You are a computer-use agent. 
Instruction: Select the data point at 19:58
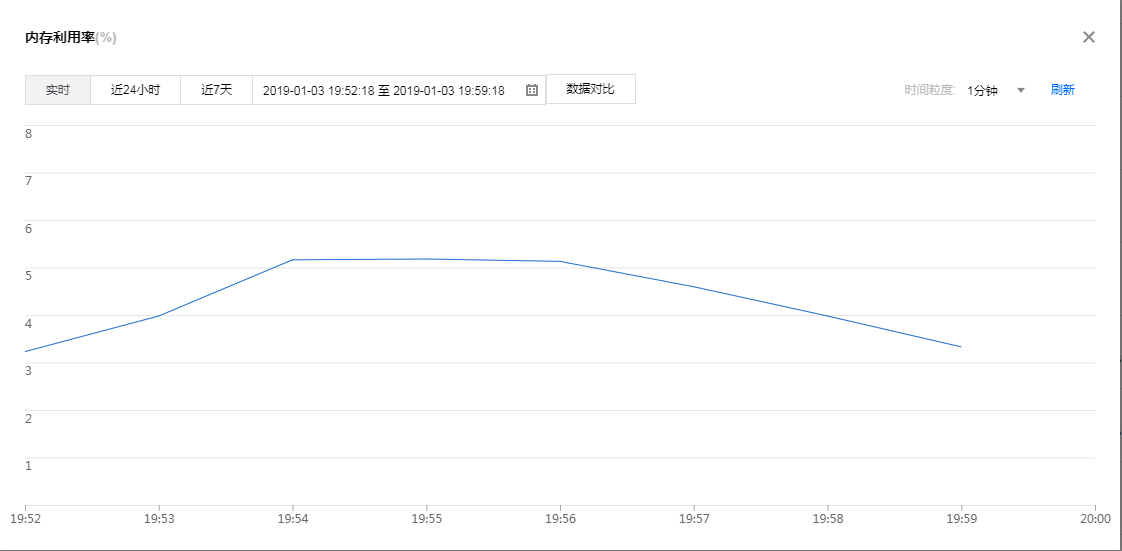(828, 316)
